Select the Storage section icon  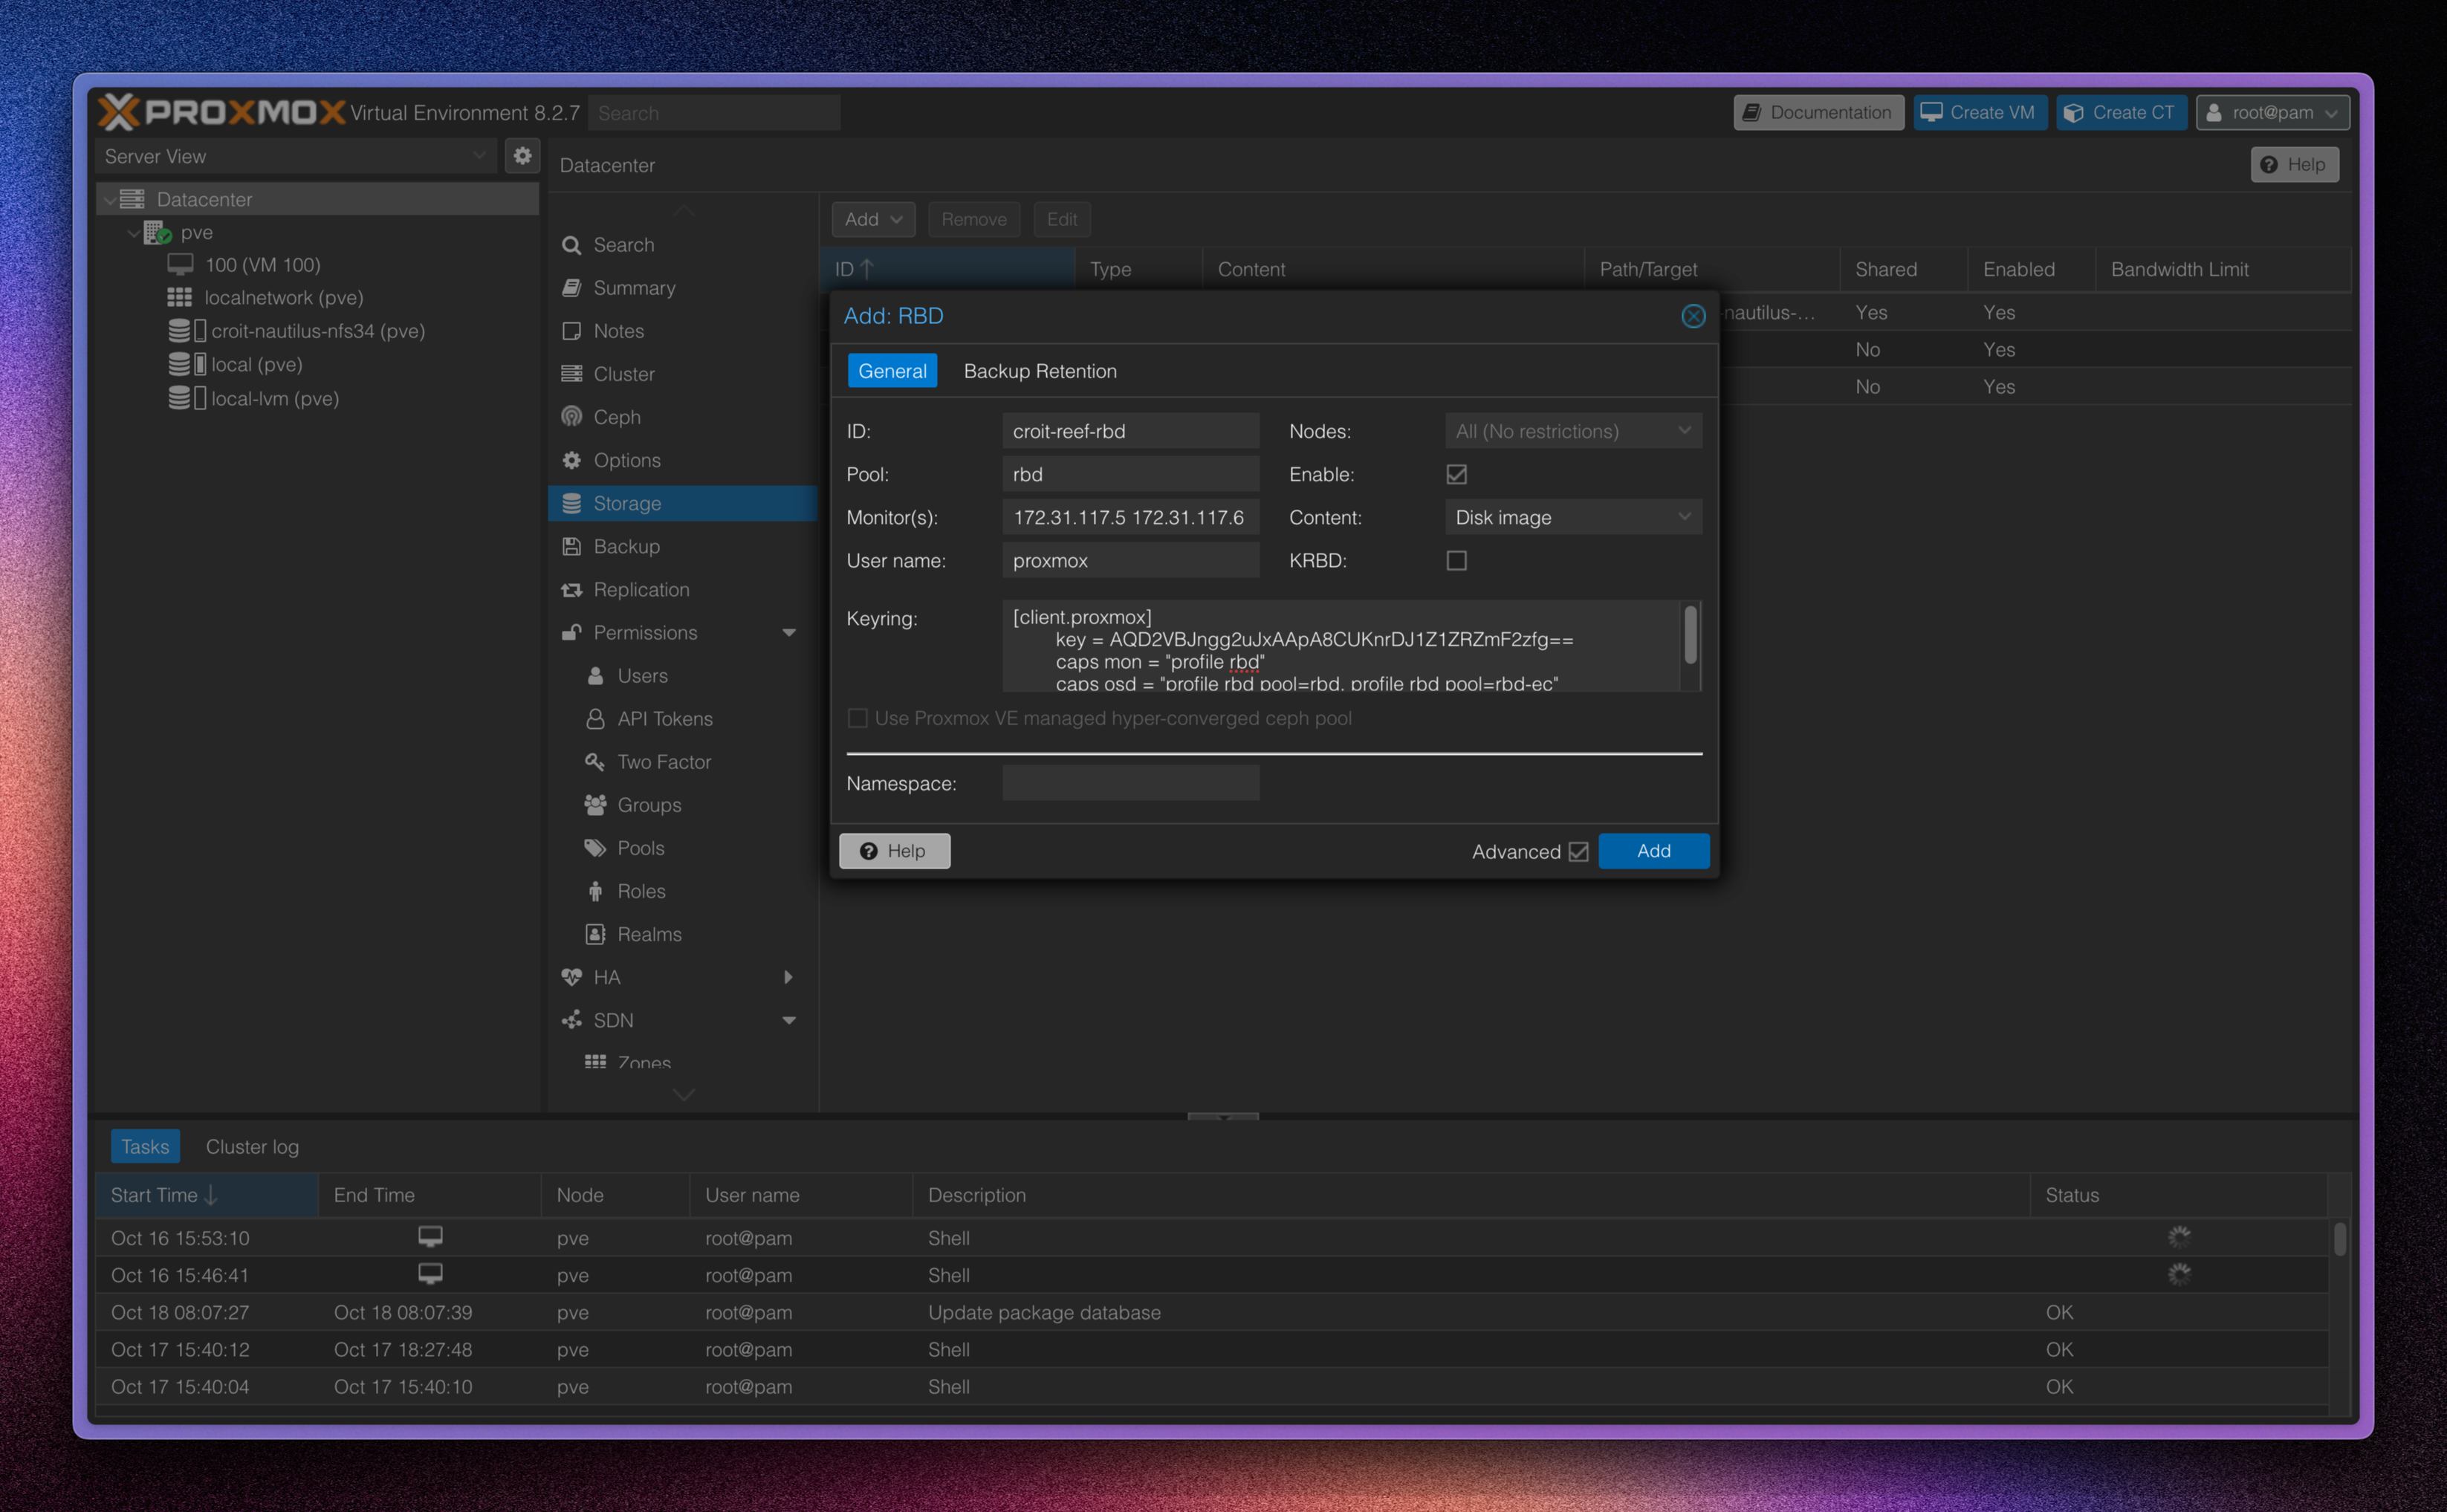(571, 503)
